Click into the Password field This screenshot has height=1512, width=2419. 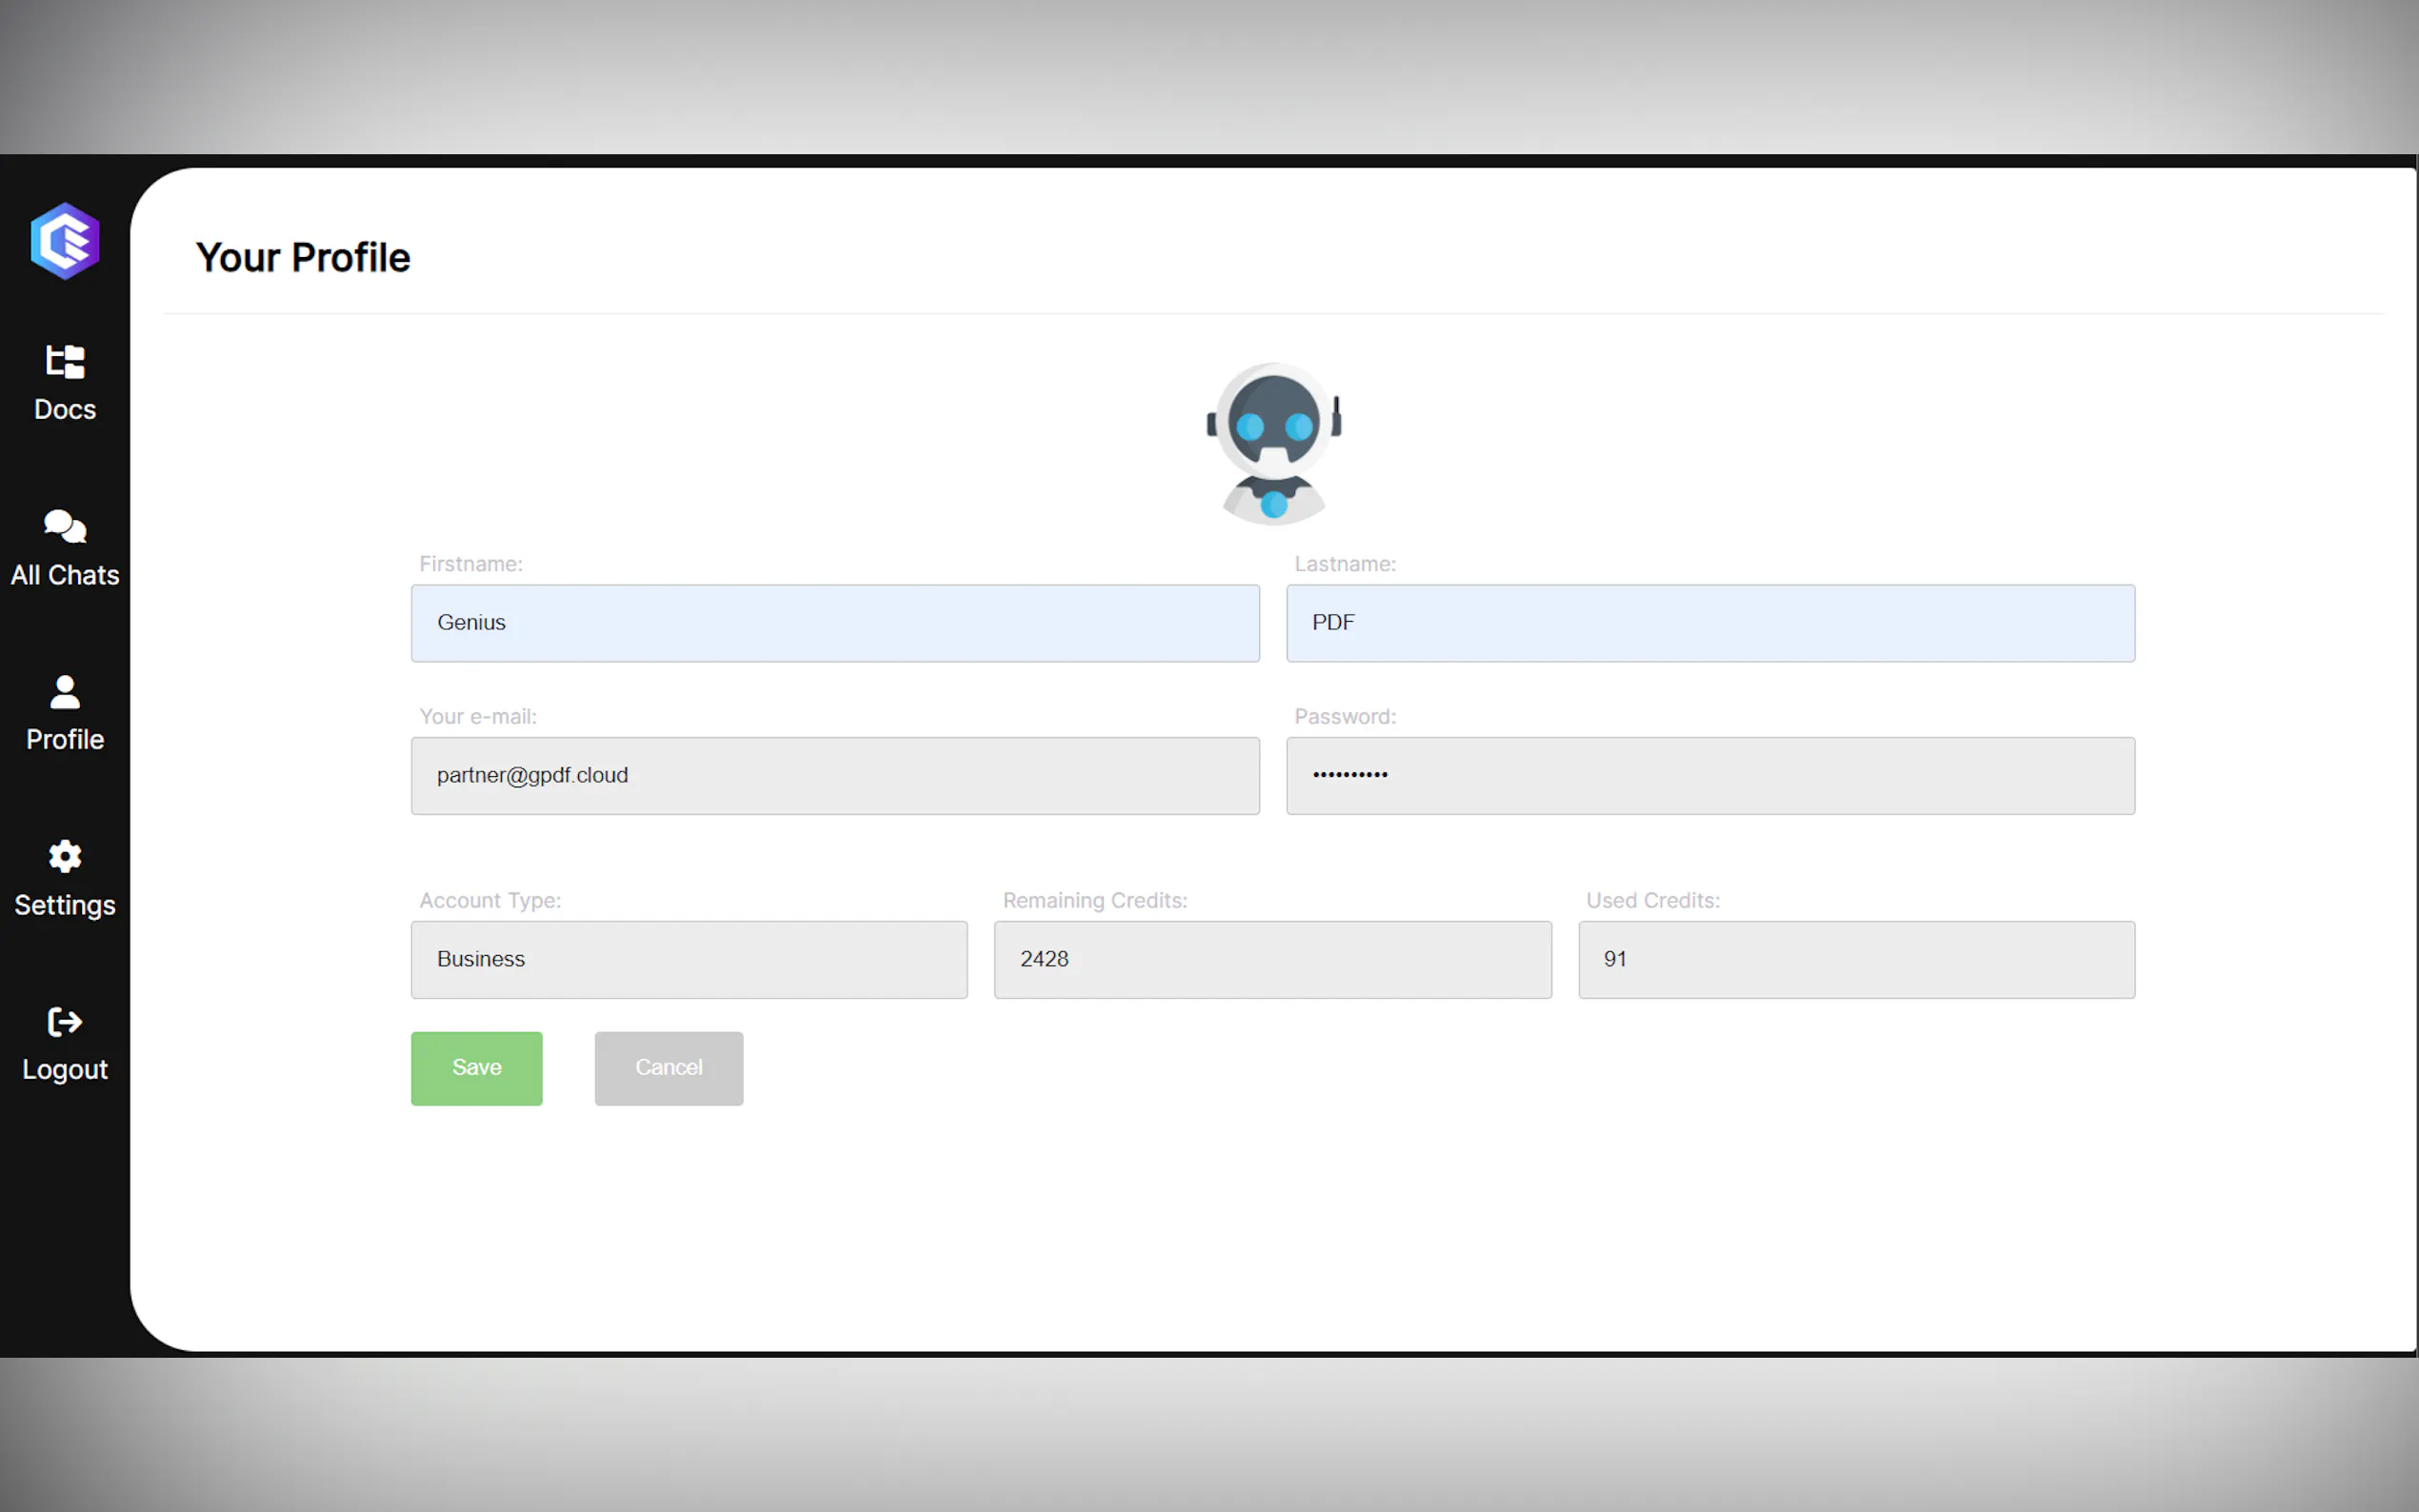[x=1710, y=776]
